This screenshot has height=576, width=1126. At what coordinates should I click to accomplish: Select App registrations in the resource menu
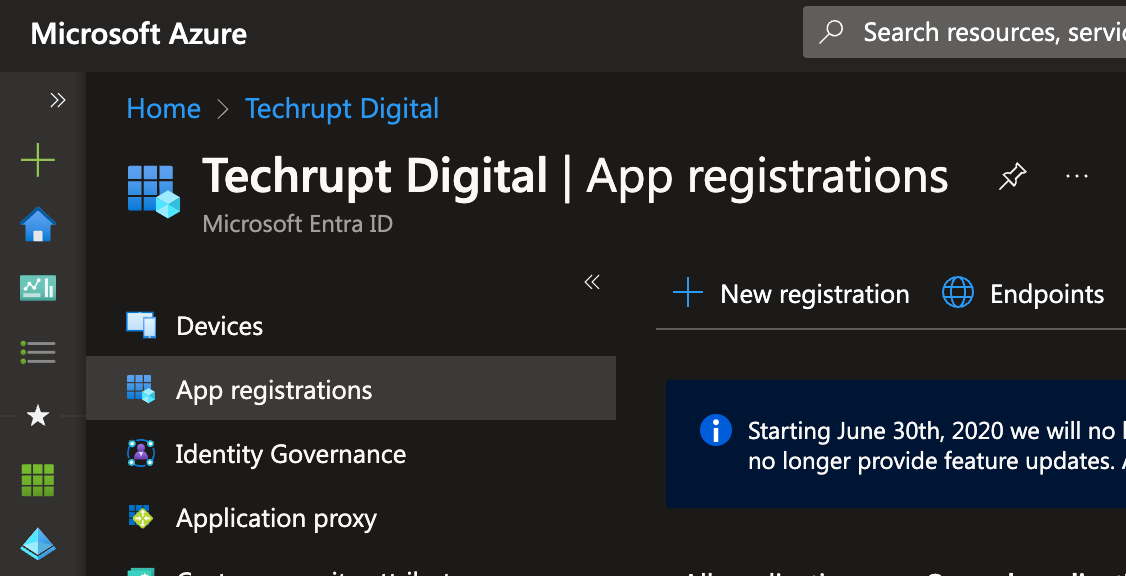coord(274,390)
